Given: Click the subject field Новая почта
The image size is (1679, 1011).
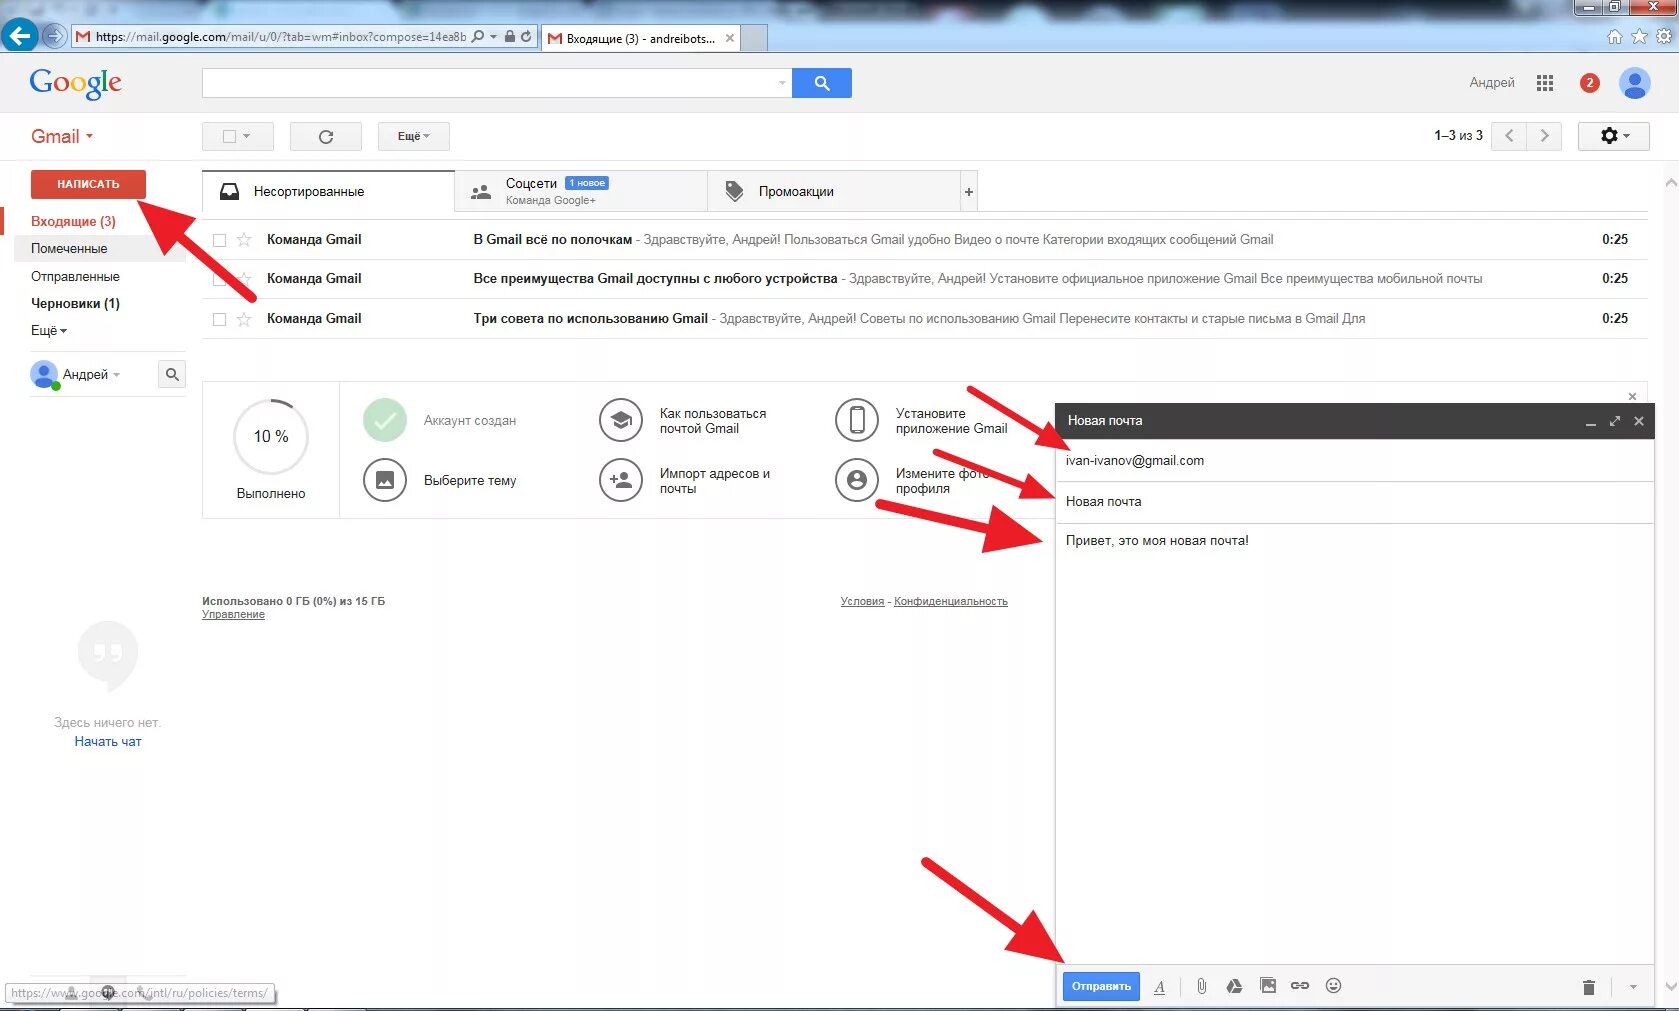Looking at the screenshot, I should point(1354,502).
